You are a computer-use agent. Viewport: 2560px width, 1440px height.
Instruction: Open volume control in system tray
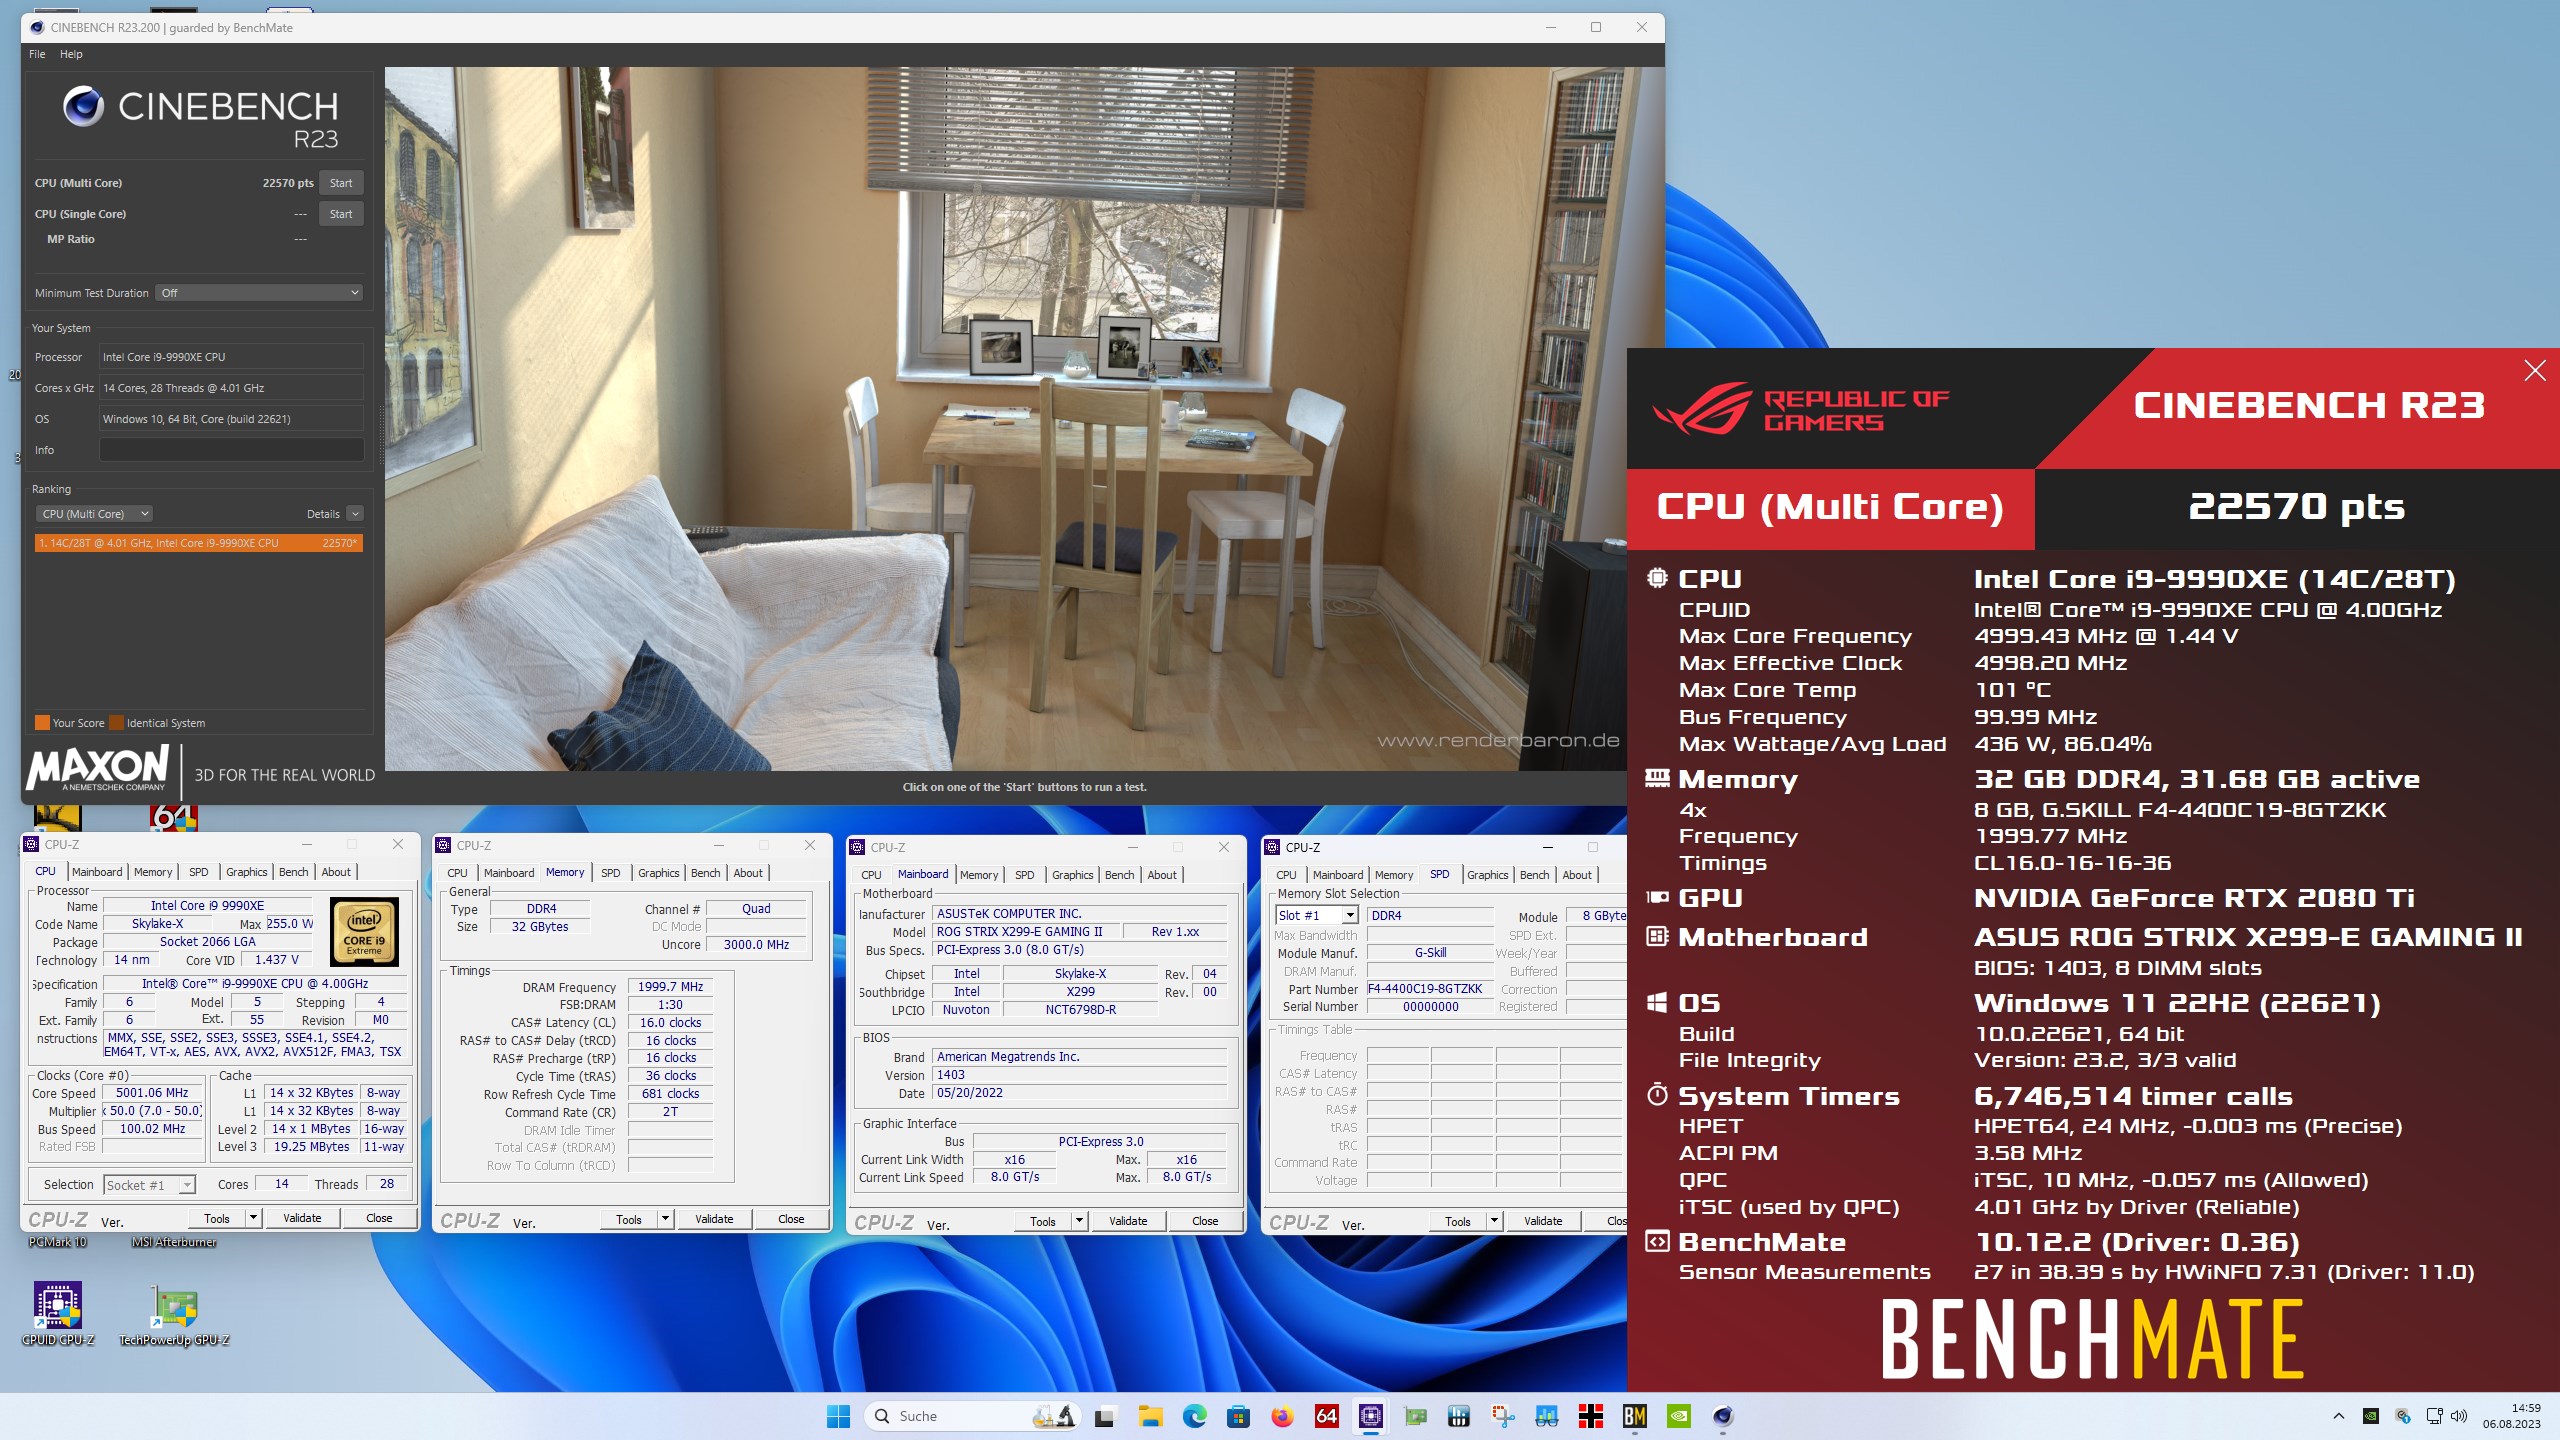2460,1416
